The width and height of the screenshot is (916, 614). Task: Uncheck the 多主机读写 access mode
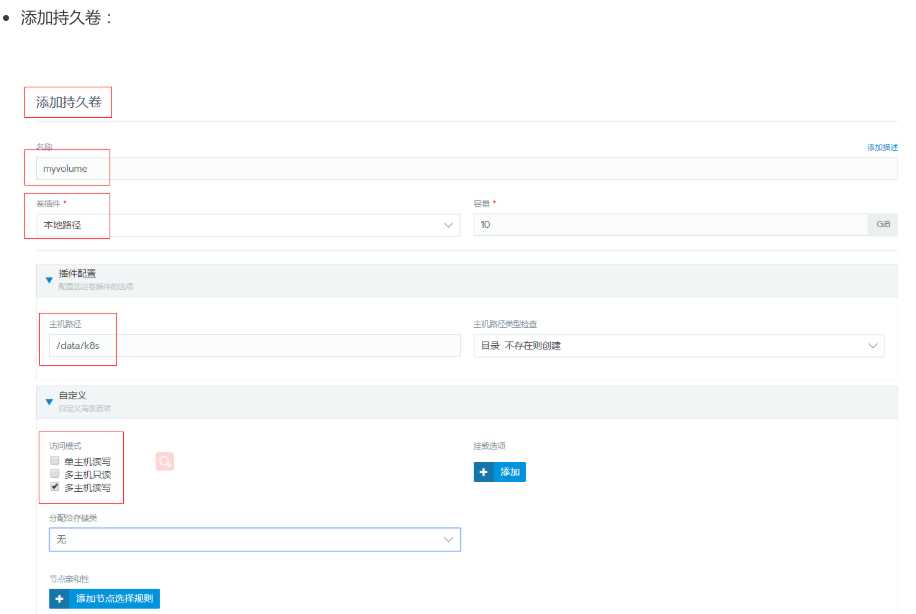[55, 487]
